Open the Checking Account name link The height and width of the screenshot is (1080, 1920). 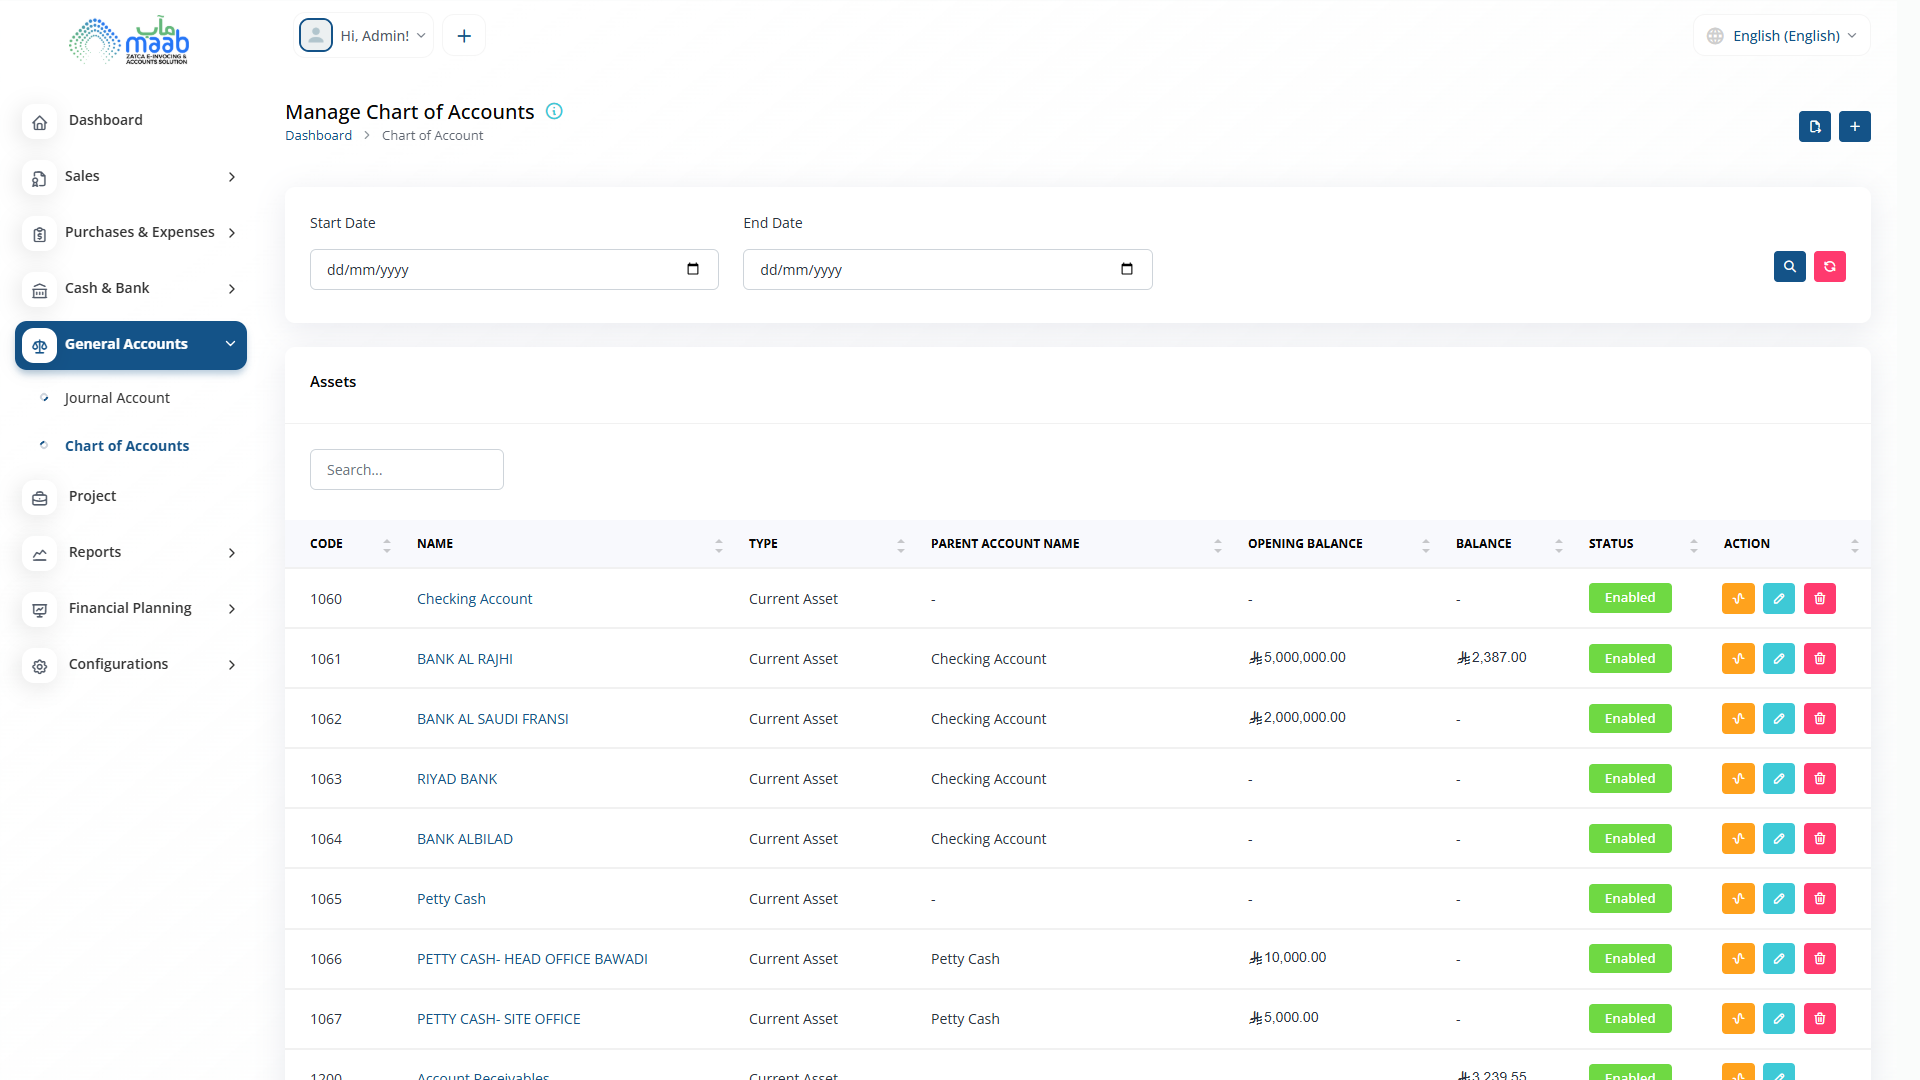(474, 599)
